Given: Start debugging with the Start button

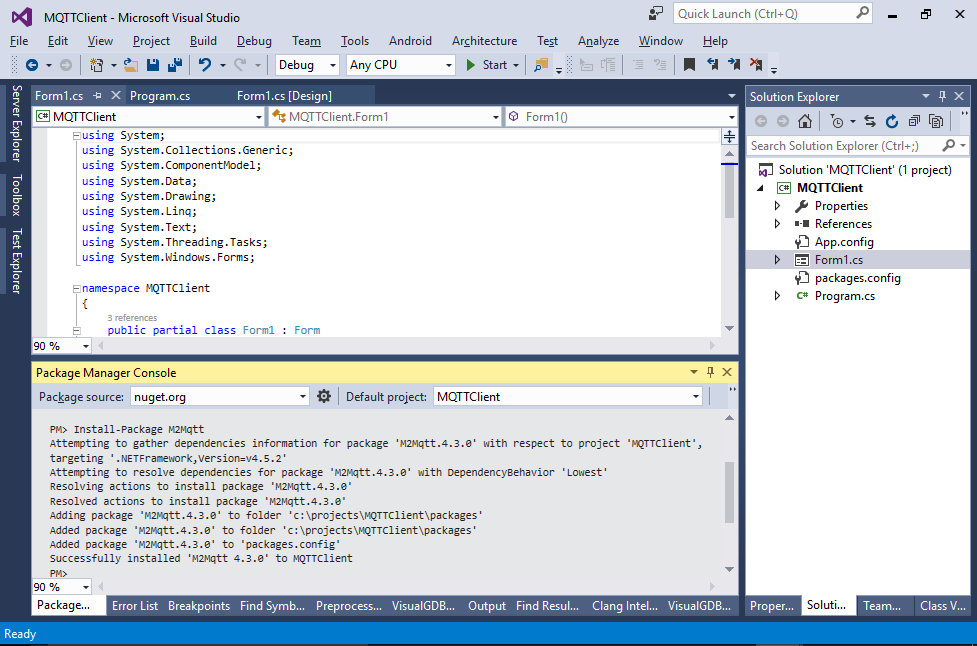Looking at the screenshot, I should (x=487, y=65).
